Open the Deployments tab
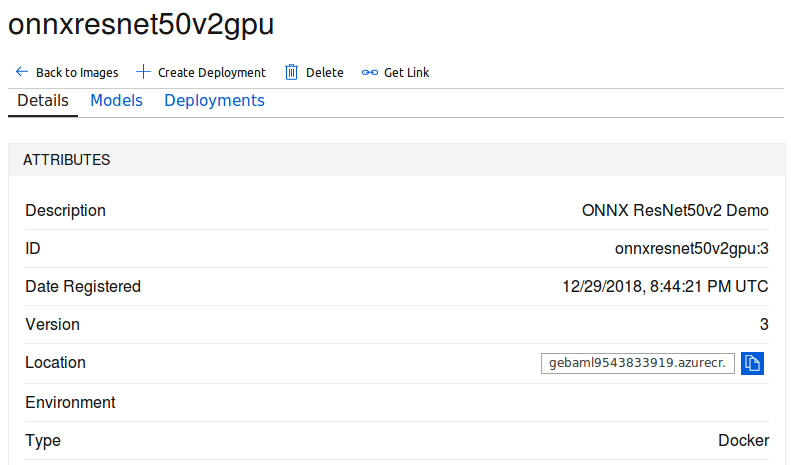 point(214,101)
